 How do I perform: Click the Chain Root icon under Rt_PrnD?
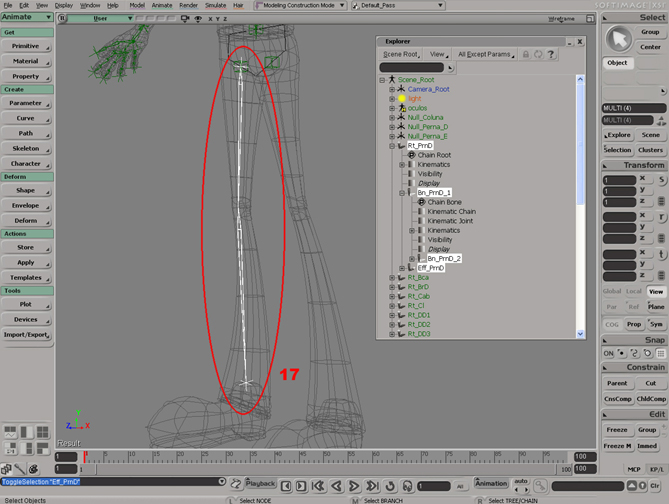tap(411, 155)
